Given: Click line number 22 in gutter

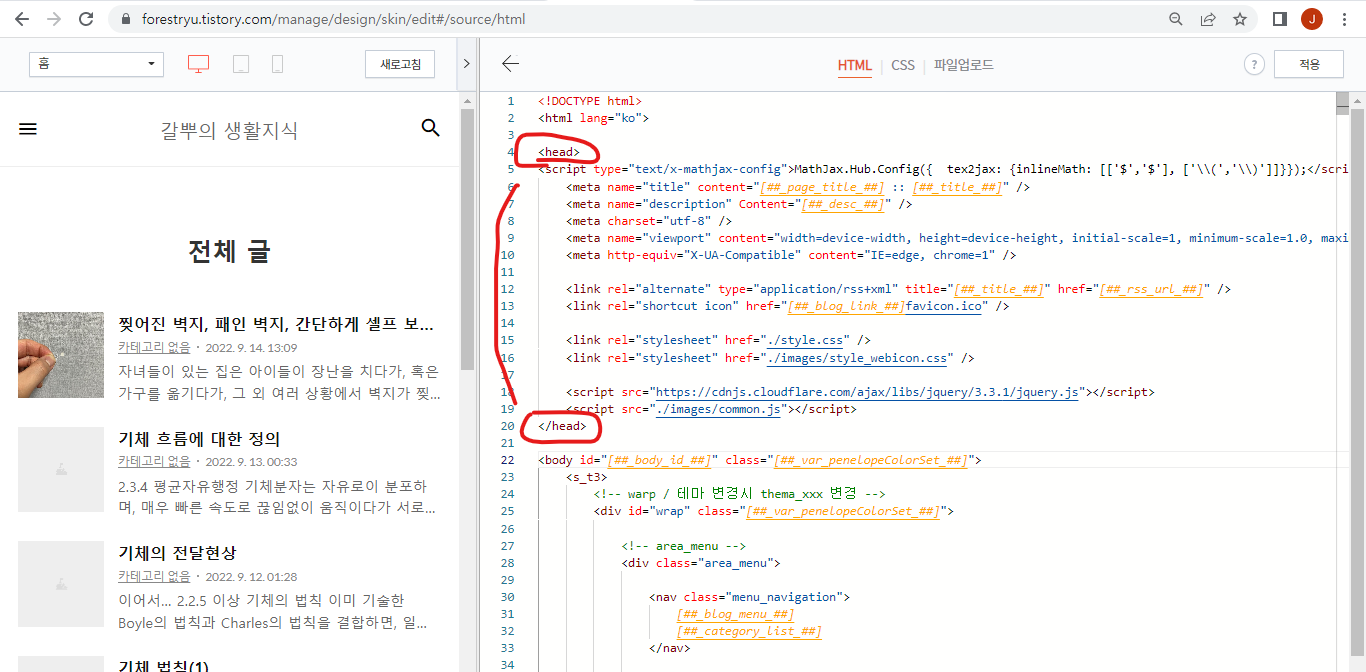Looking at the screenshot, I should pos(508,460).
